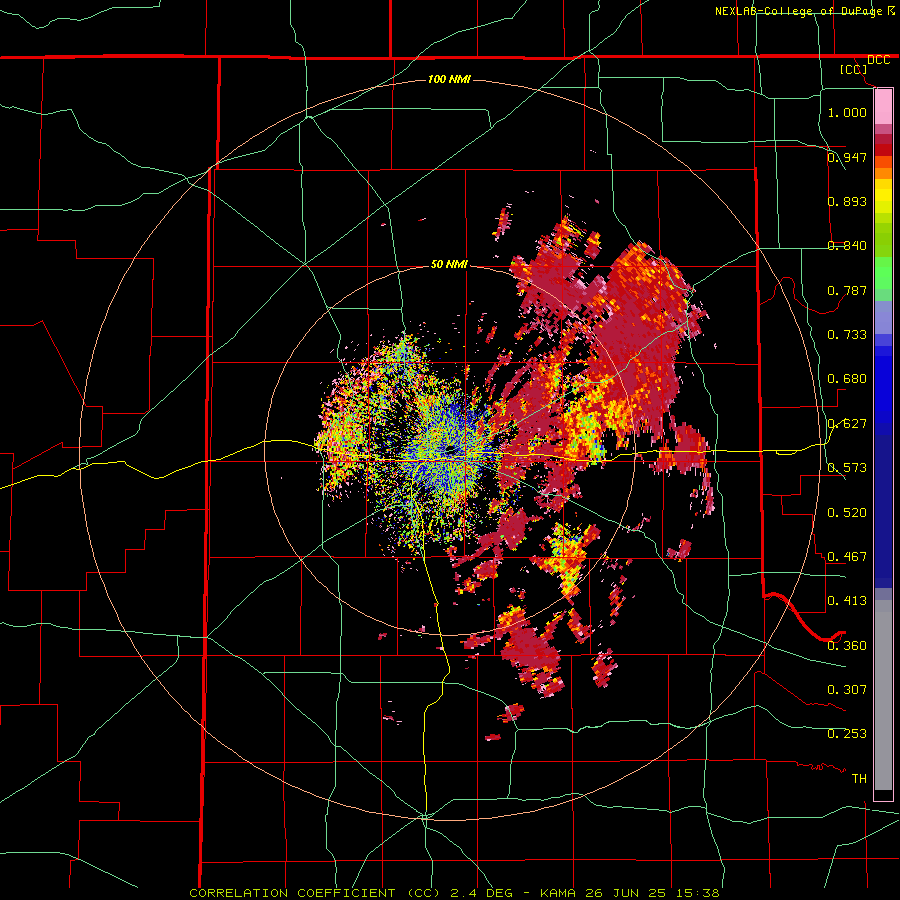Click the 0.573 legend value
Viewport: 900px width, 900px height.
pyautogui.click(x=847, y=468)
